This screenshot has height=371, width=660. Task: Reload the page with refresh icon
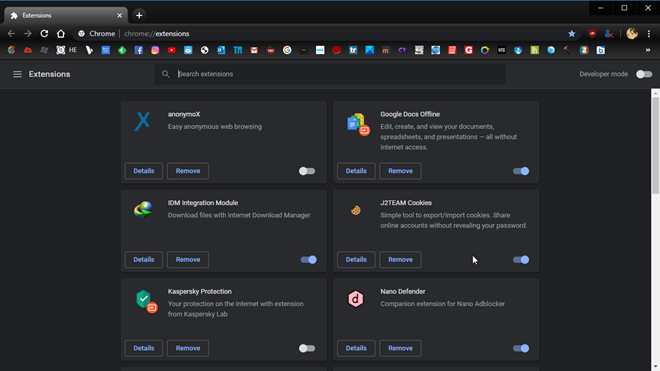(44, 34)
